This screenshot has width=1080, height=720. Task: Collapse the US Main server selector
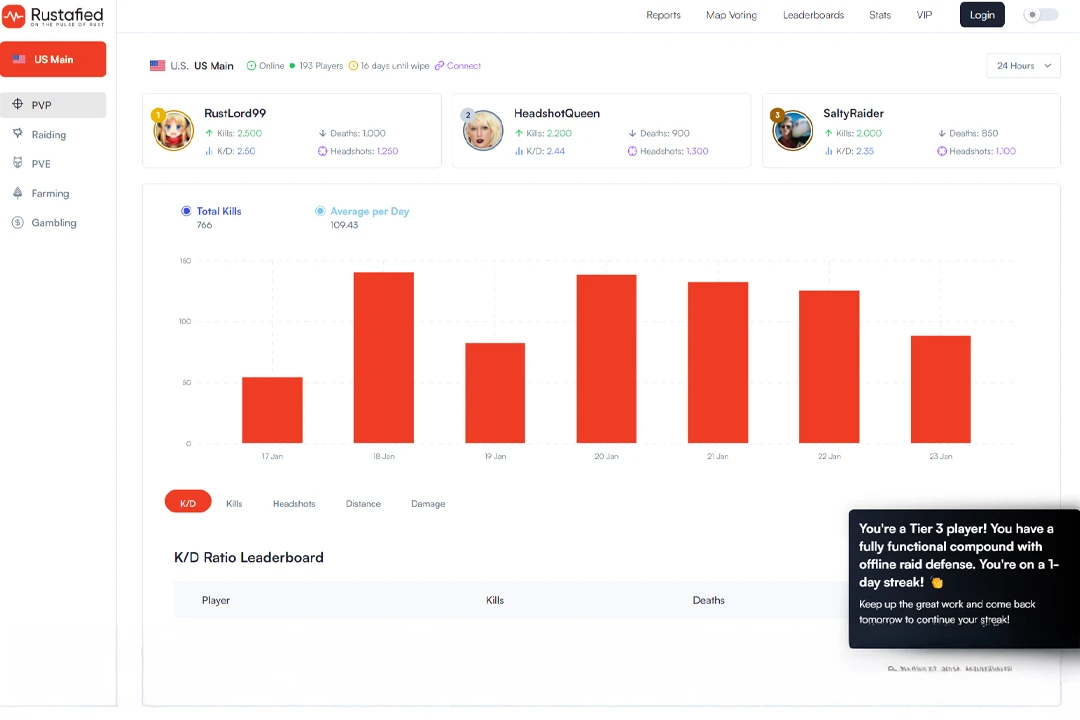[x=53, y=59]
